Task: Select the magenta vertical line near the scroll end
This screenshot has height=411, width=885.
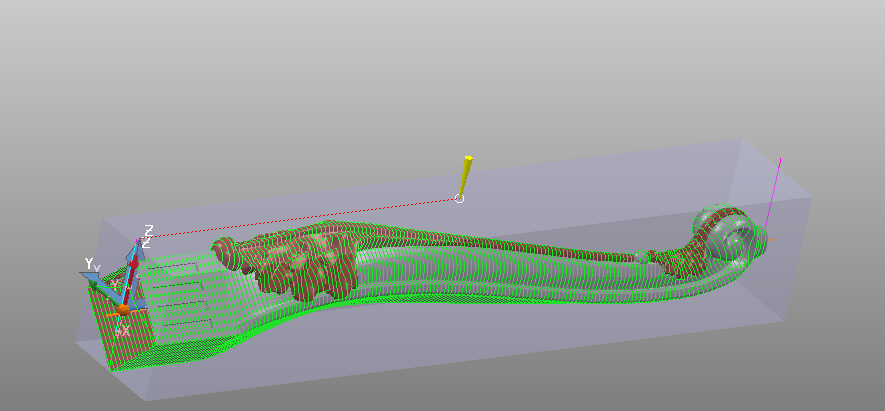Action: point(773,195)
